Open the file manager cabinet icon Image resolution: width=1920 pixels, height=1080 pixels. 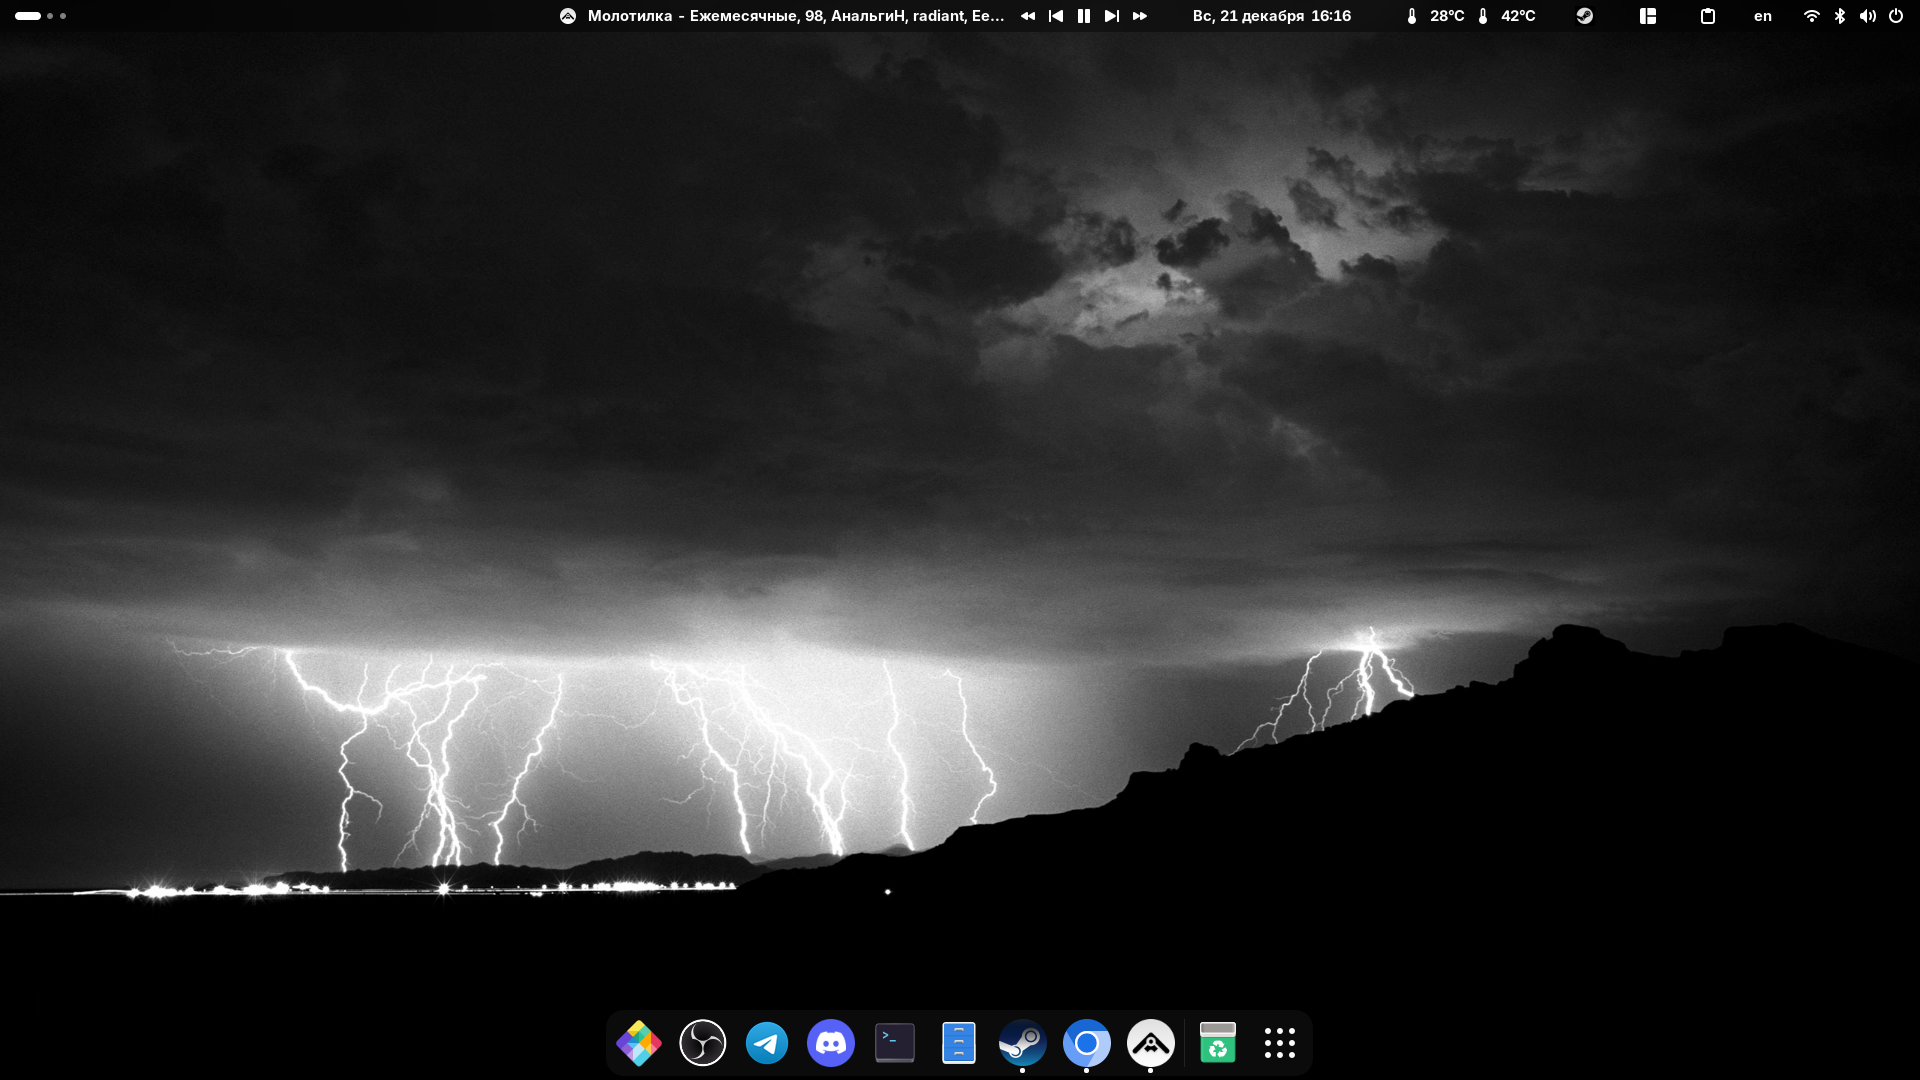pos(958,1043)
